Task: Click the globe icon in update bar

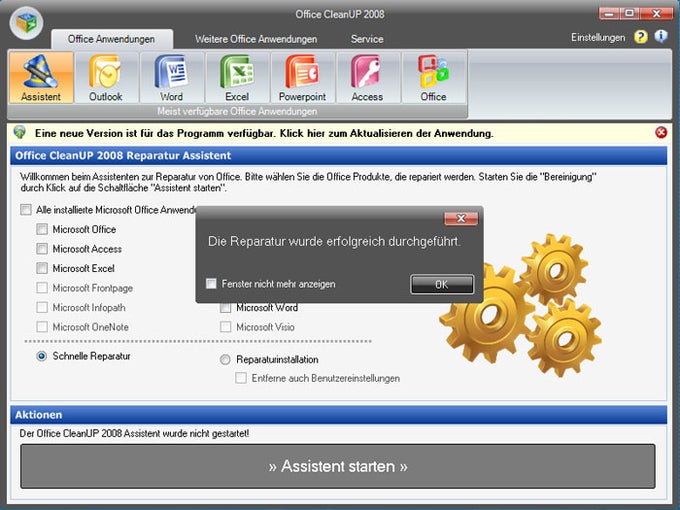Action: click(x=20, y=132)
